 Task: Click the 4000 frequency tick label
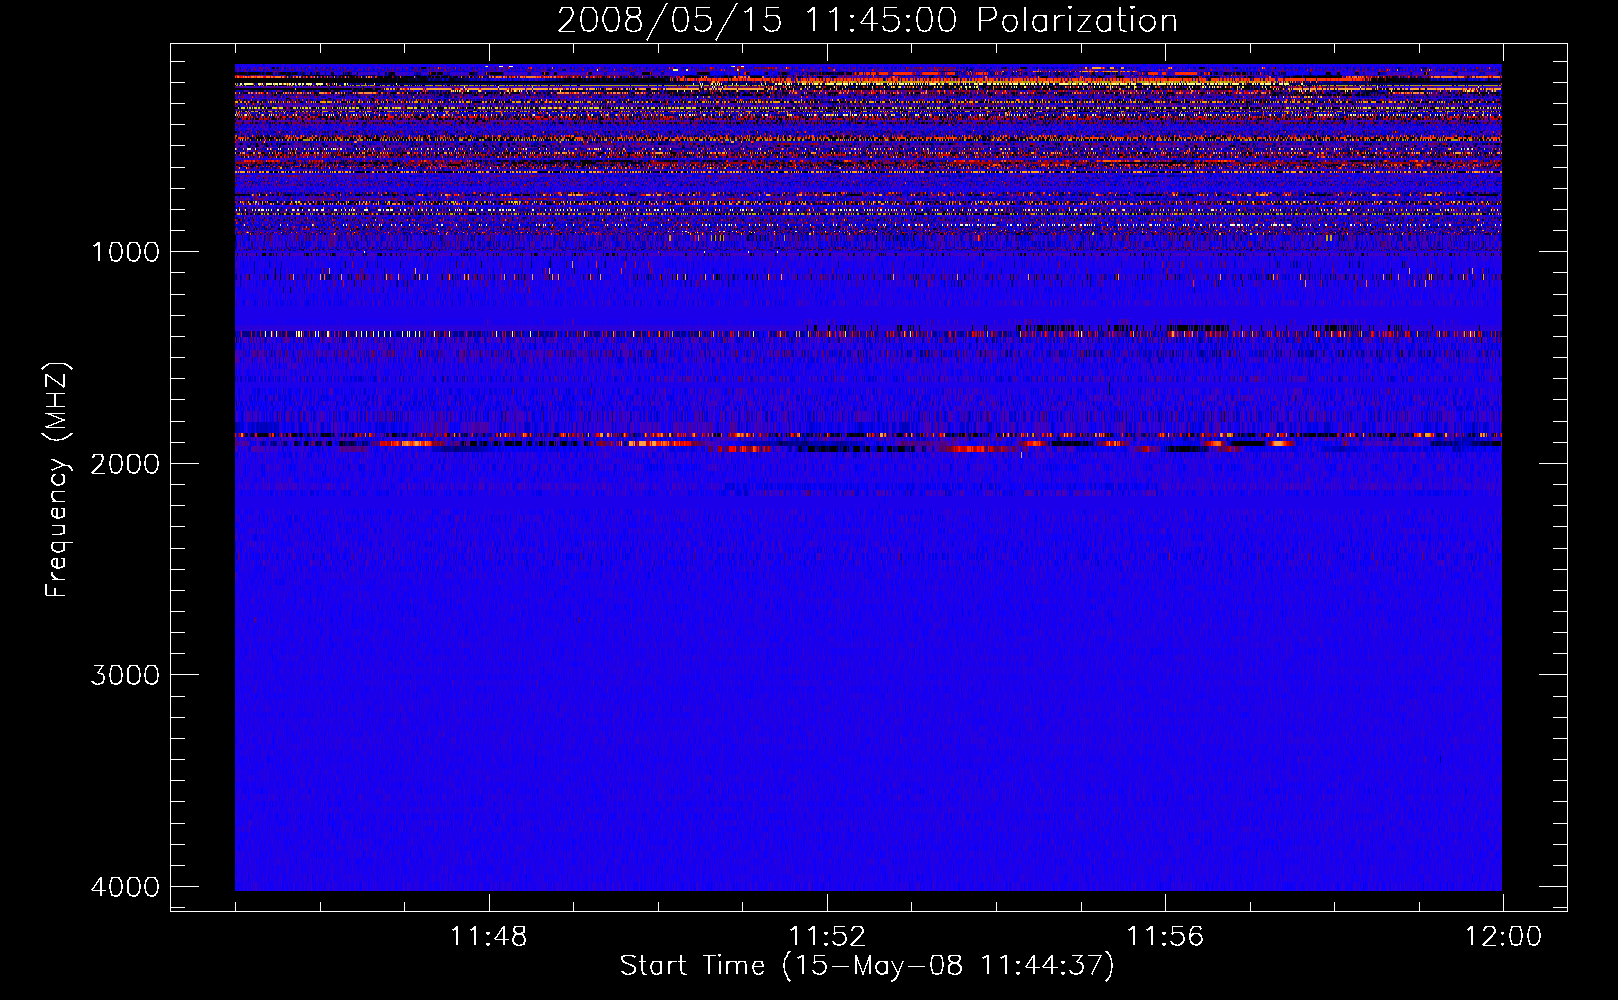[125, 887]
